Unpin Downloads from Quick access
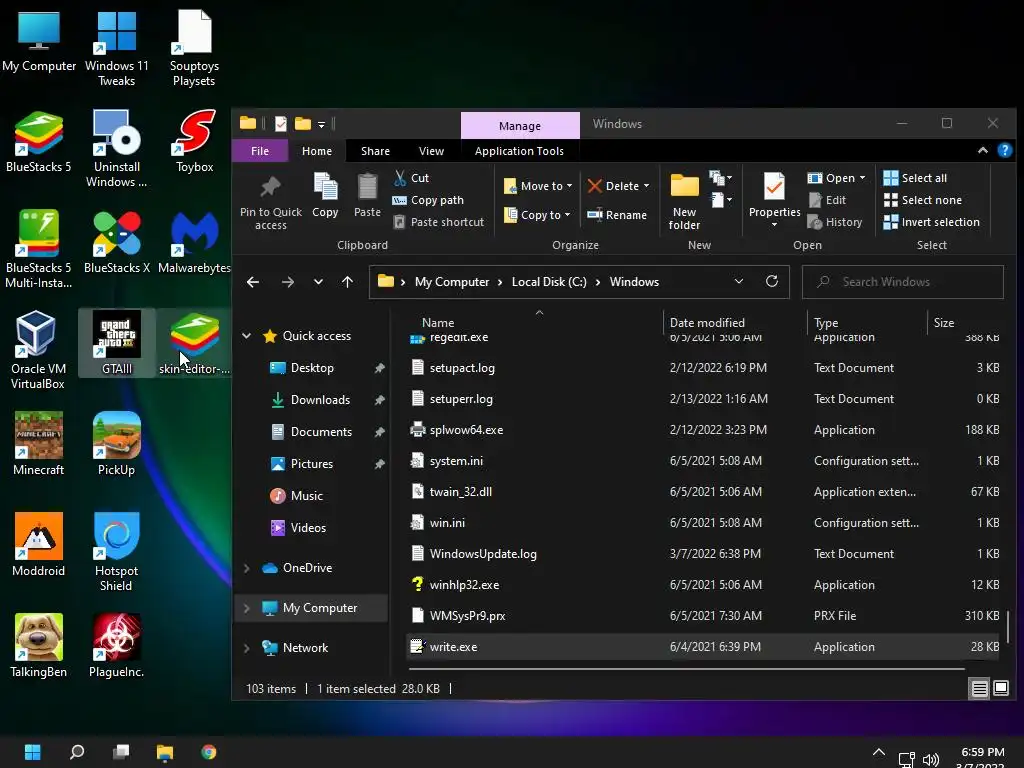 pyautogui.click(x=379, y=400)
